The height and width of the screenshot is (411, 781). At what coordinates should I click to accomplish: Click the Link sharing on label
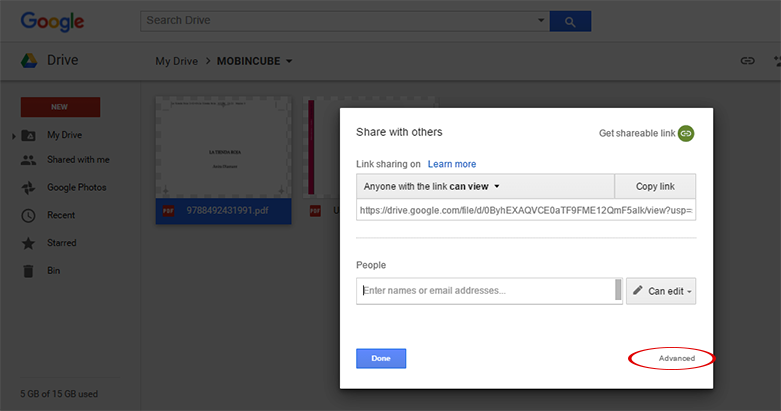[388, 164]
